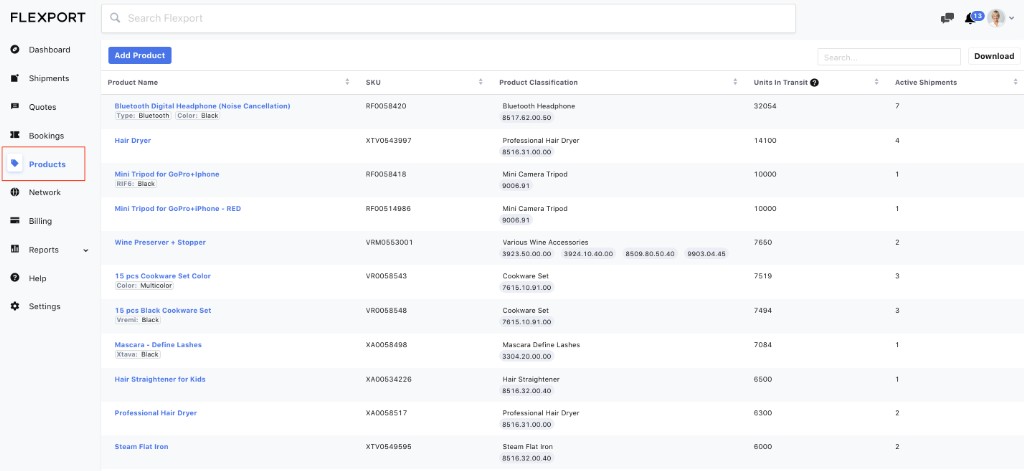Open Wine Preserver + Stopper link
Viewport: 1024px width, 471px height.
160,242
